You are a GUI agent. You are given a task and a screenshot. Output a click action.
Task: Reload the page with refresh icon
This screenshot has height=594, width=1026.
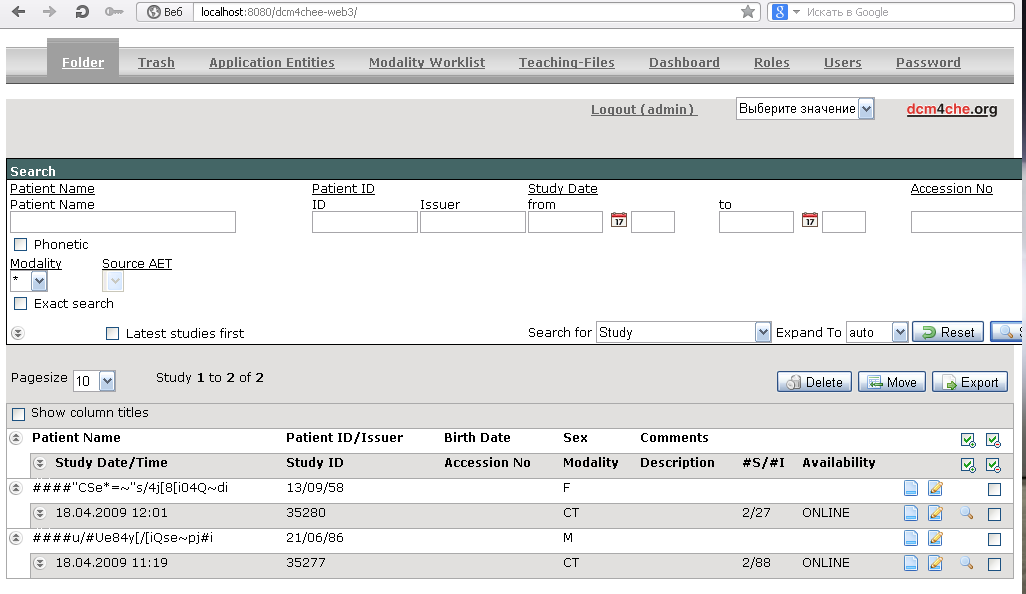(x=82, y=12)
